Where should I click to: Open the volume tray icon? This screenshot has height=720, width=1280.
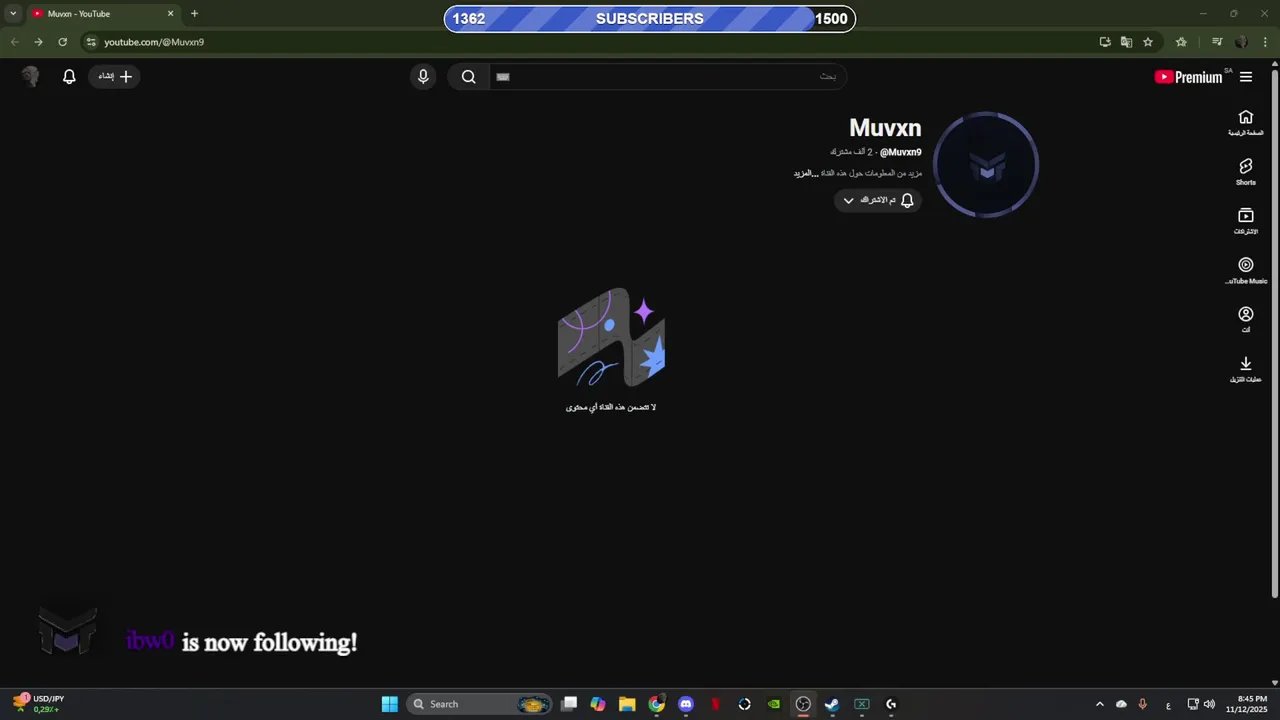tap(1209, 704)
